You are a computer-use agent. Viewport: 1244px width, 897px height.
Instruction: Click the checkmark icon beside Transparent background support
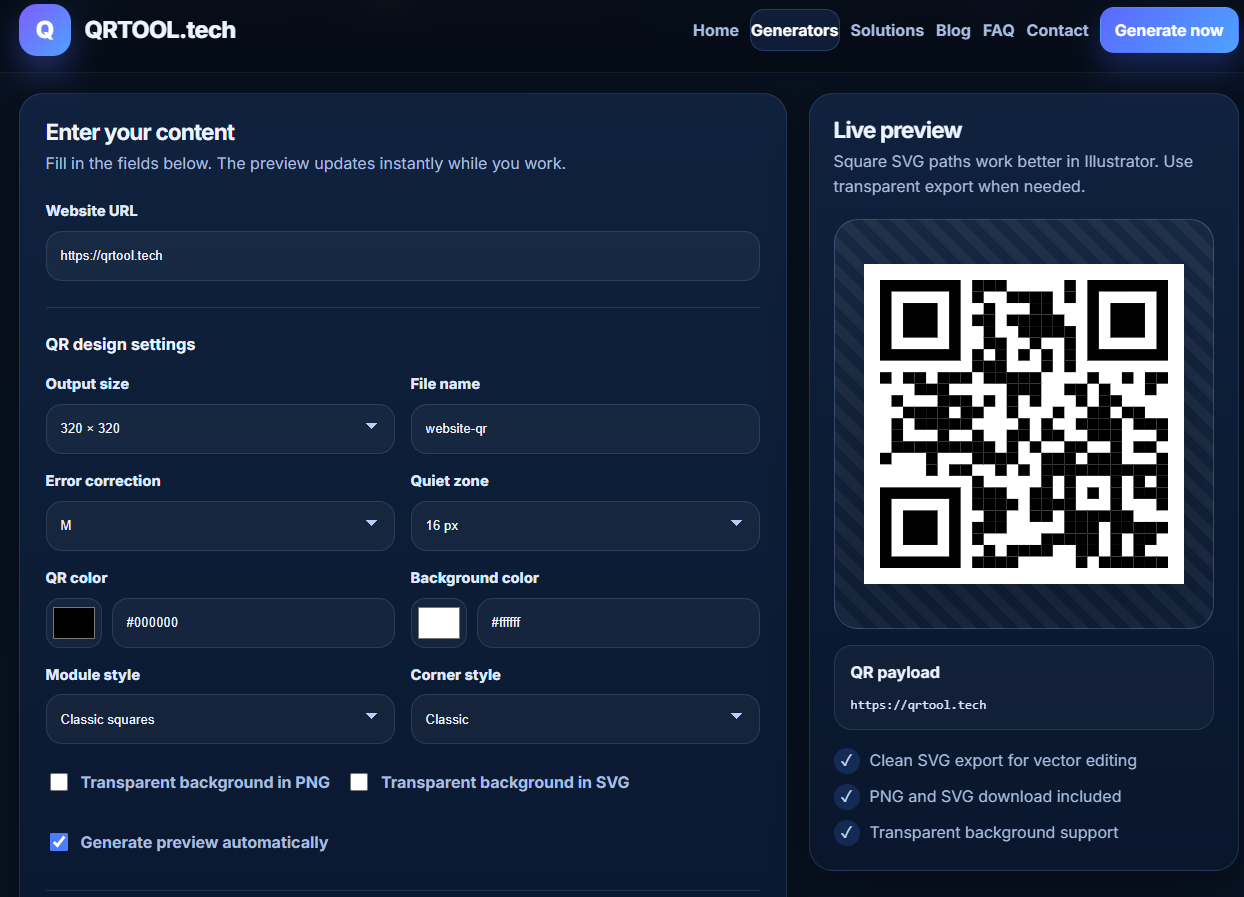[x=847, y=833]
